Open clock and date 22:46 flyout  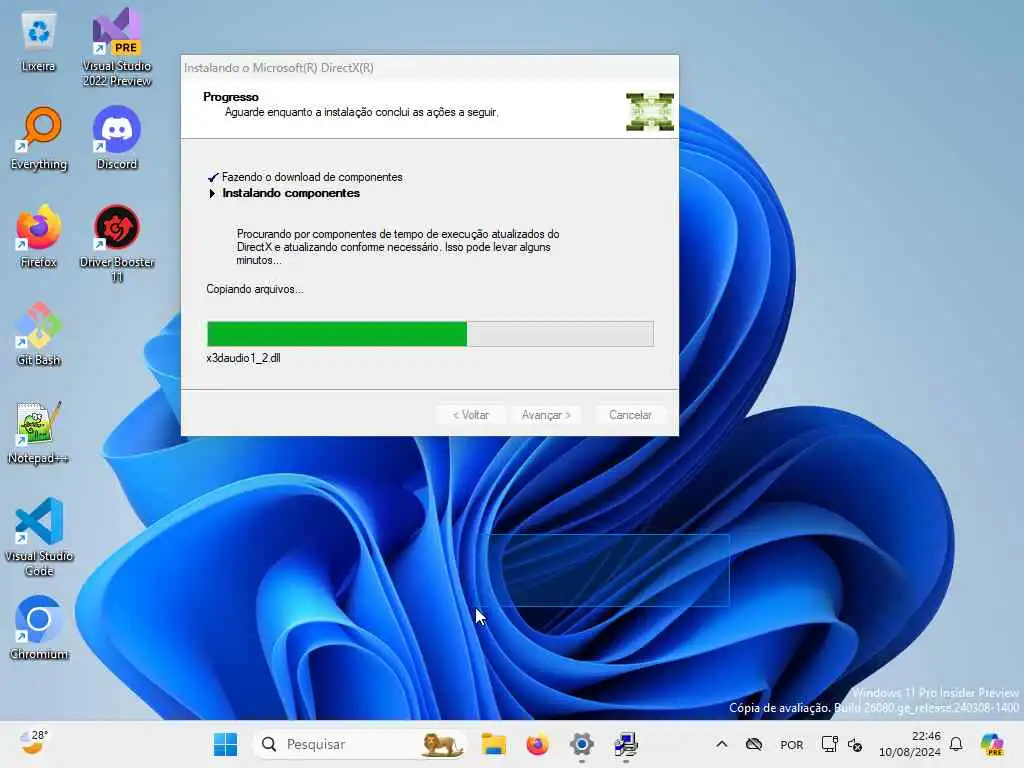910,744
